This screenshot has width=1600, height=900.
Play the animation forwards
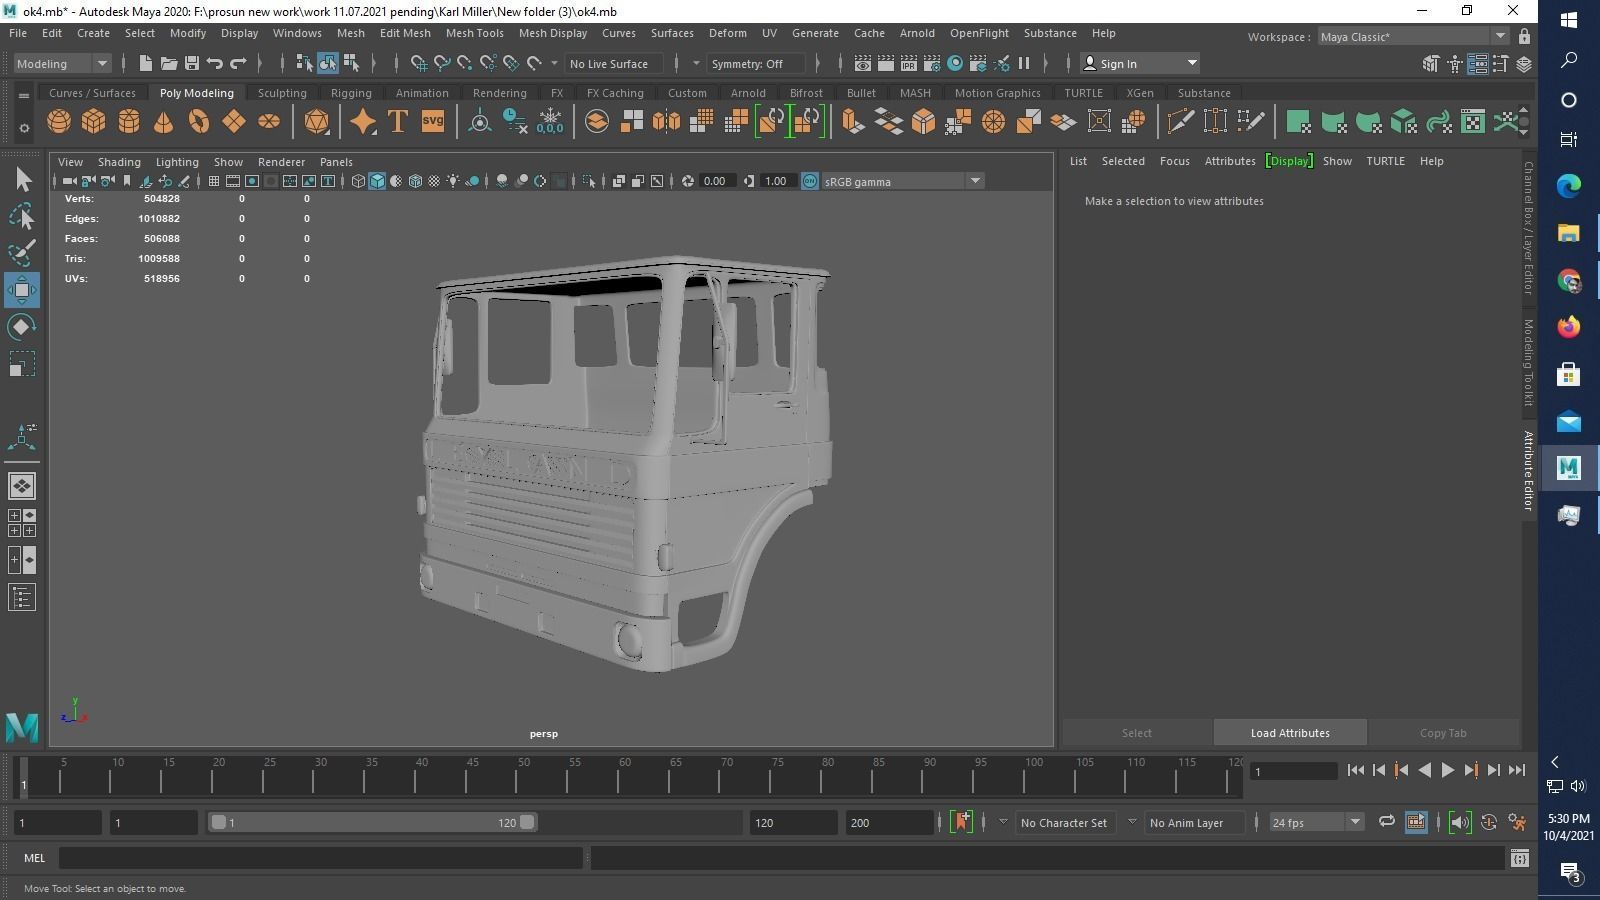click(x=1447, y=770)
